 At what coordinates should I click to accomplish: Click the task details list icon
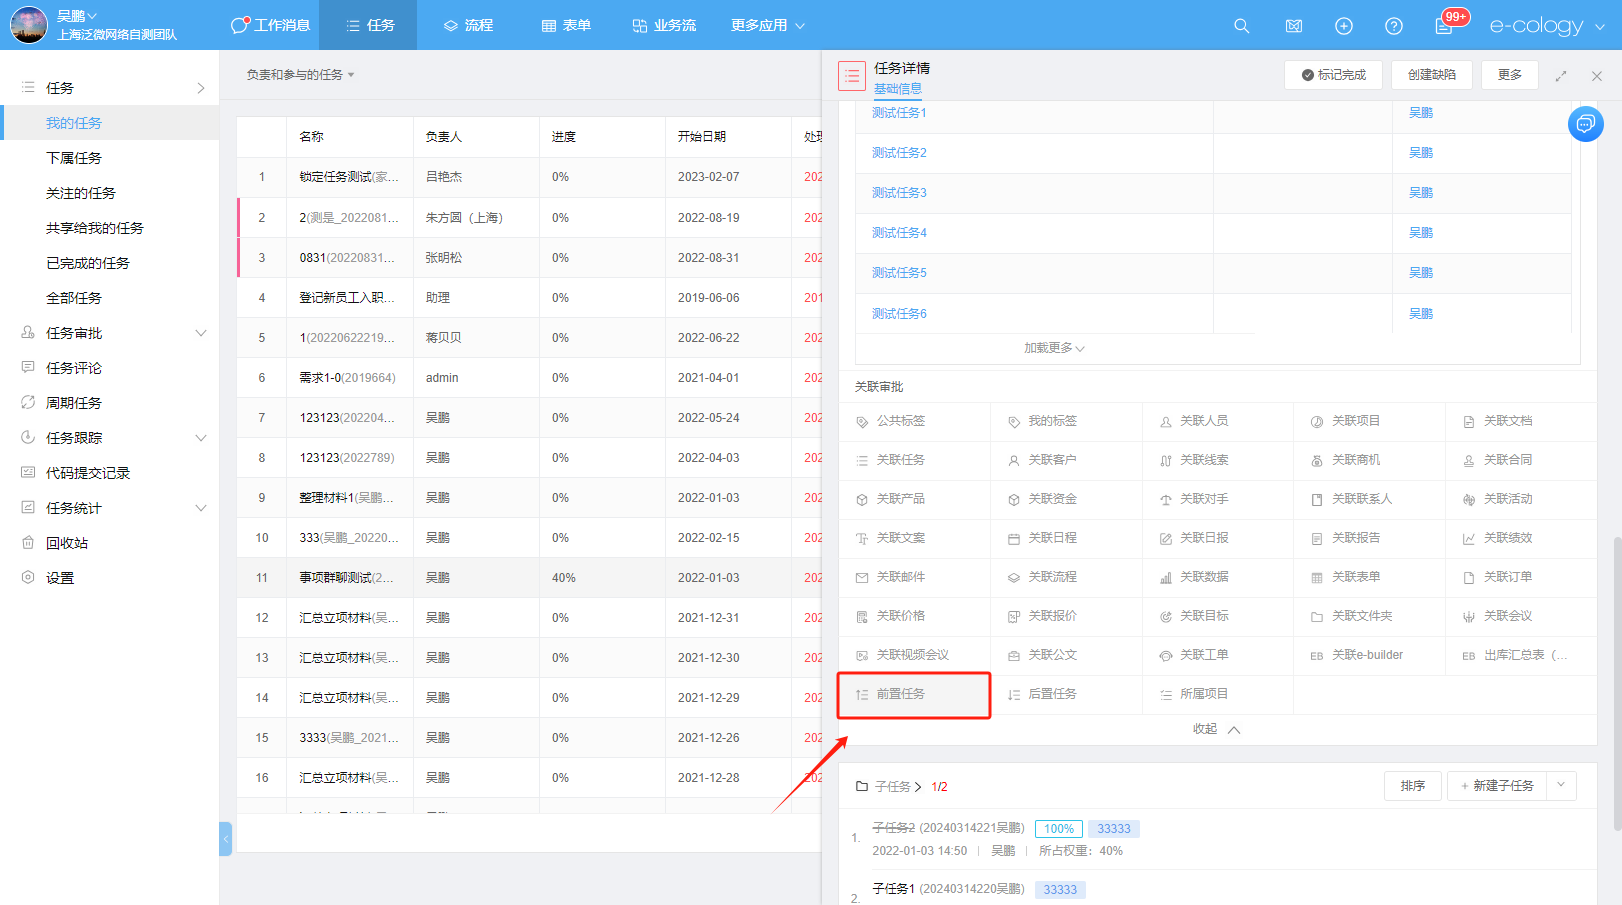click(851, 76)
